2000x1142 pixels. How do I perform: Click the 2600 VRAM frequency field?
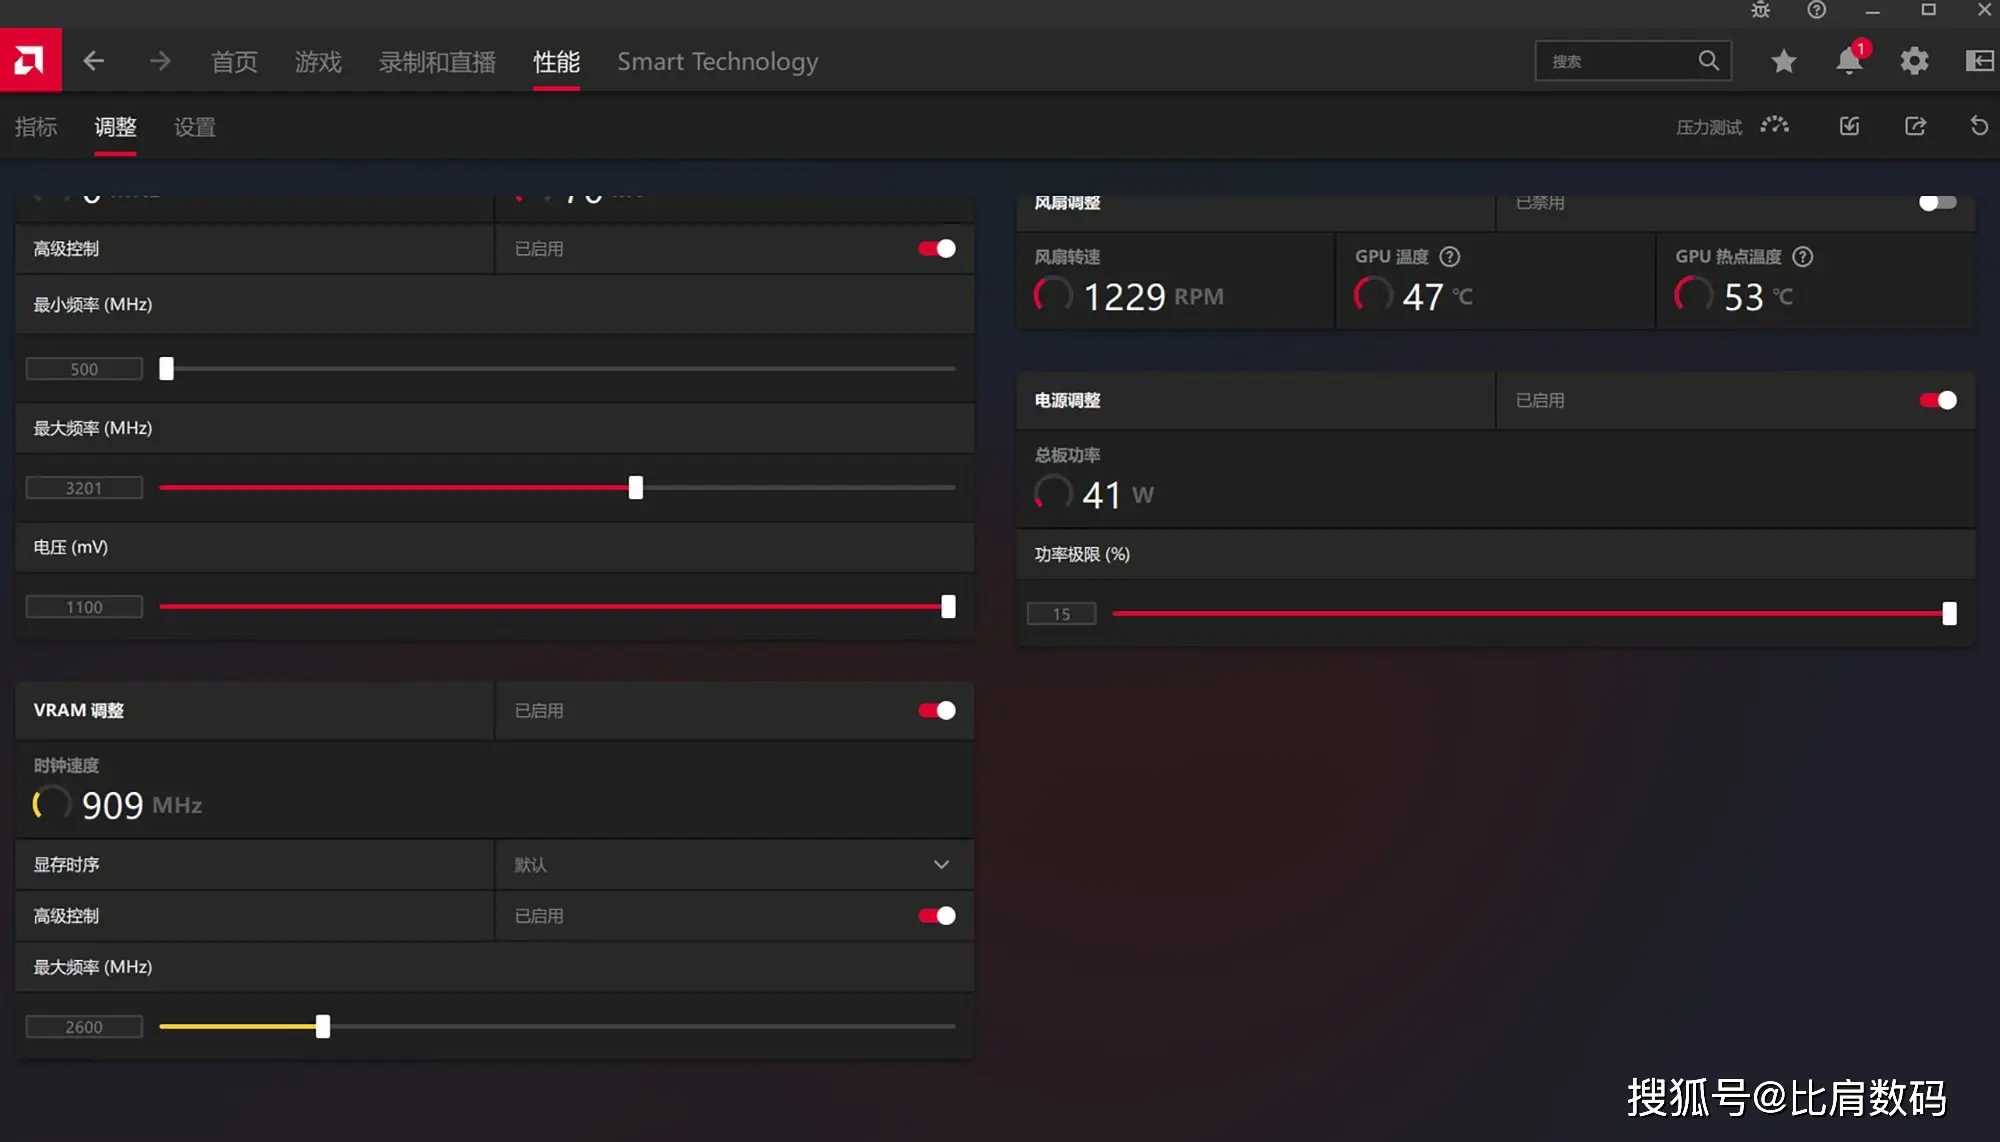84,1027
